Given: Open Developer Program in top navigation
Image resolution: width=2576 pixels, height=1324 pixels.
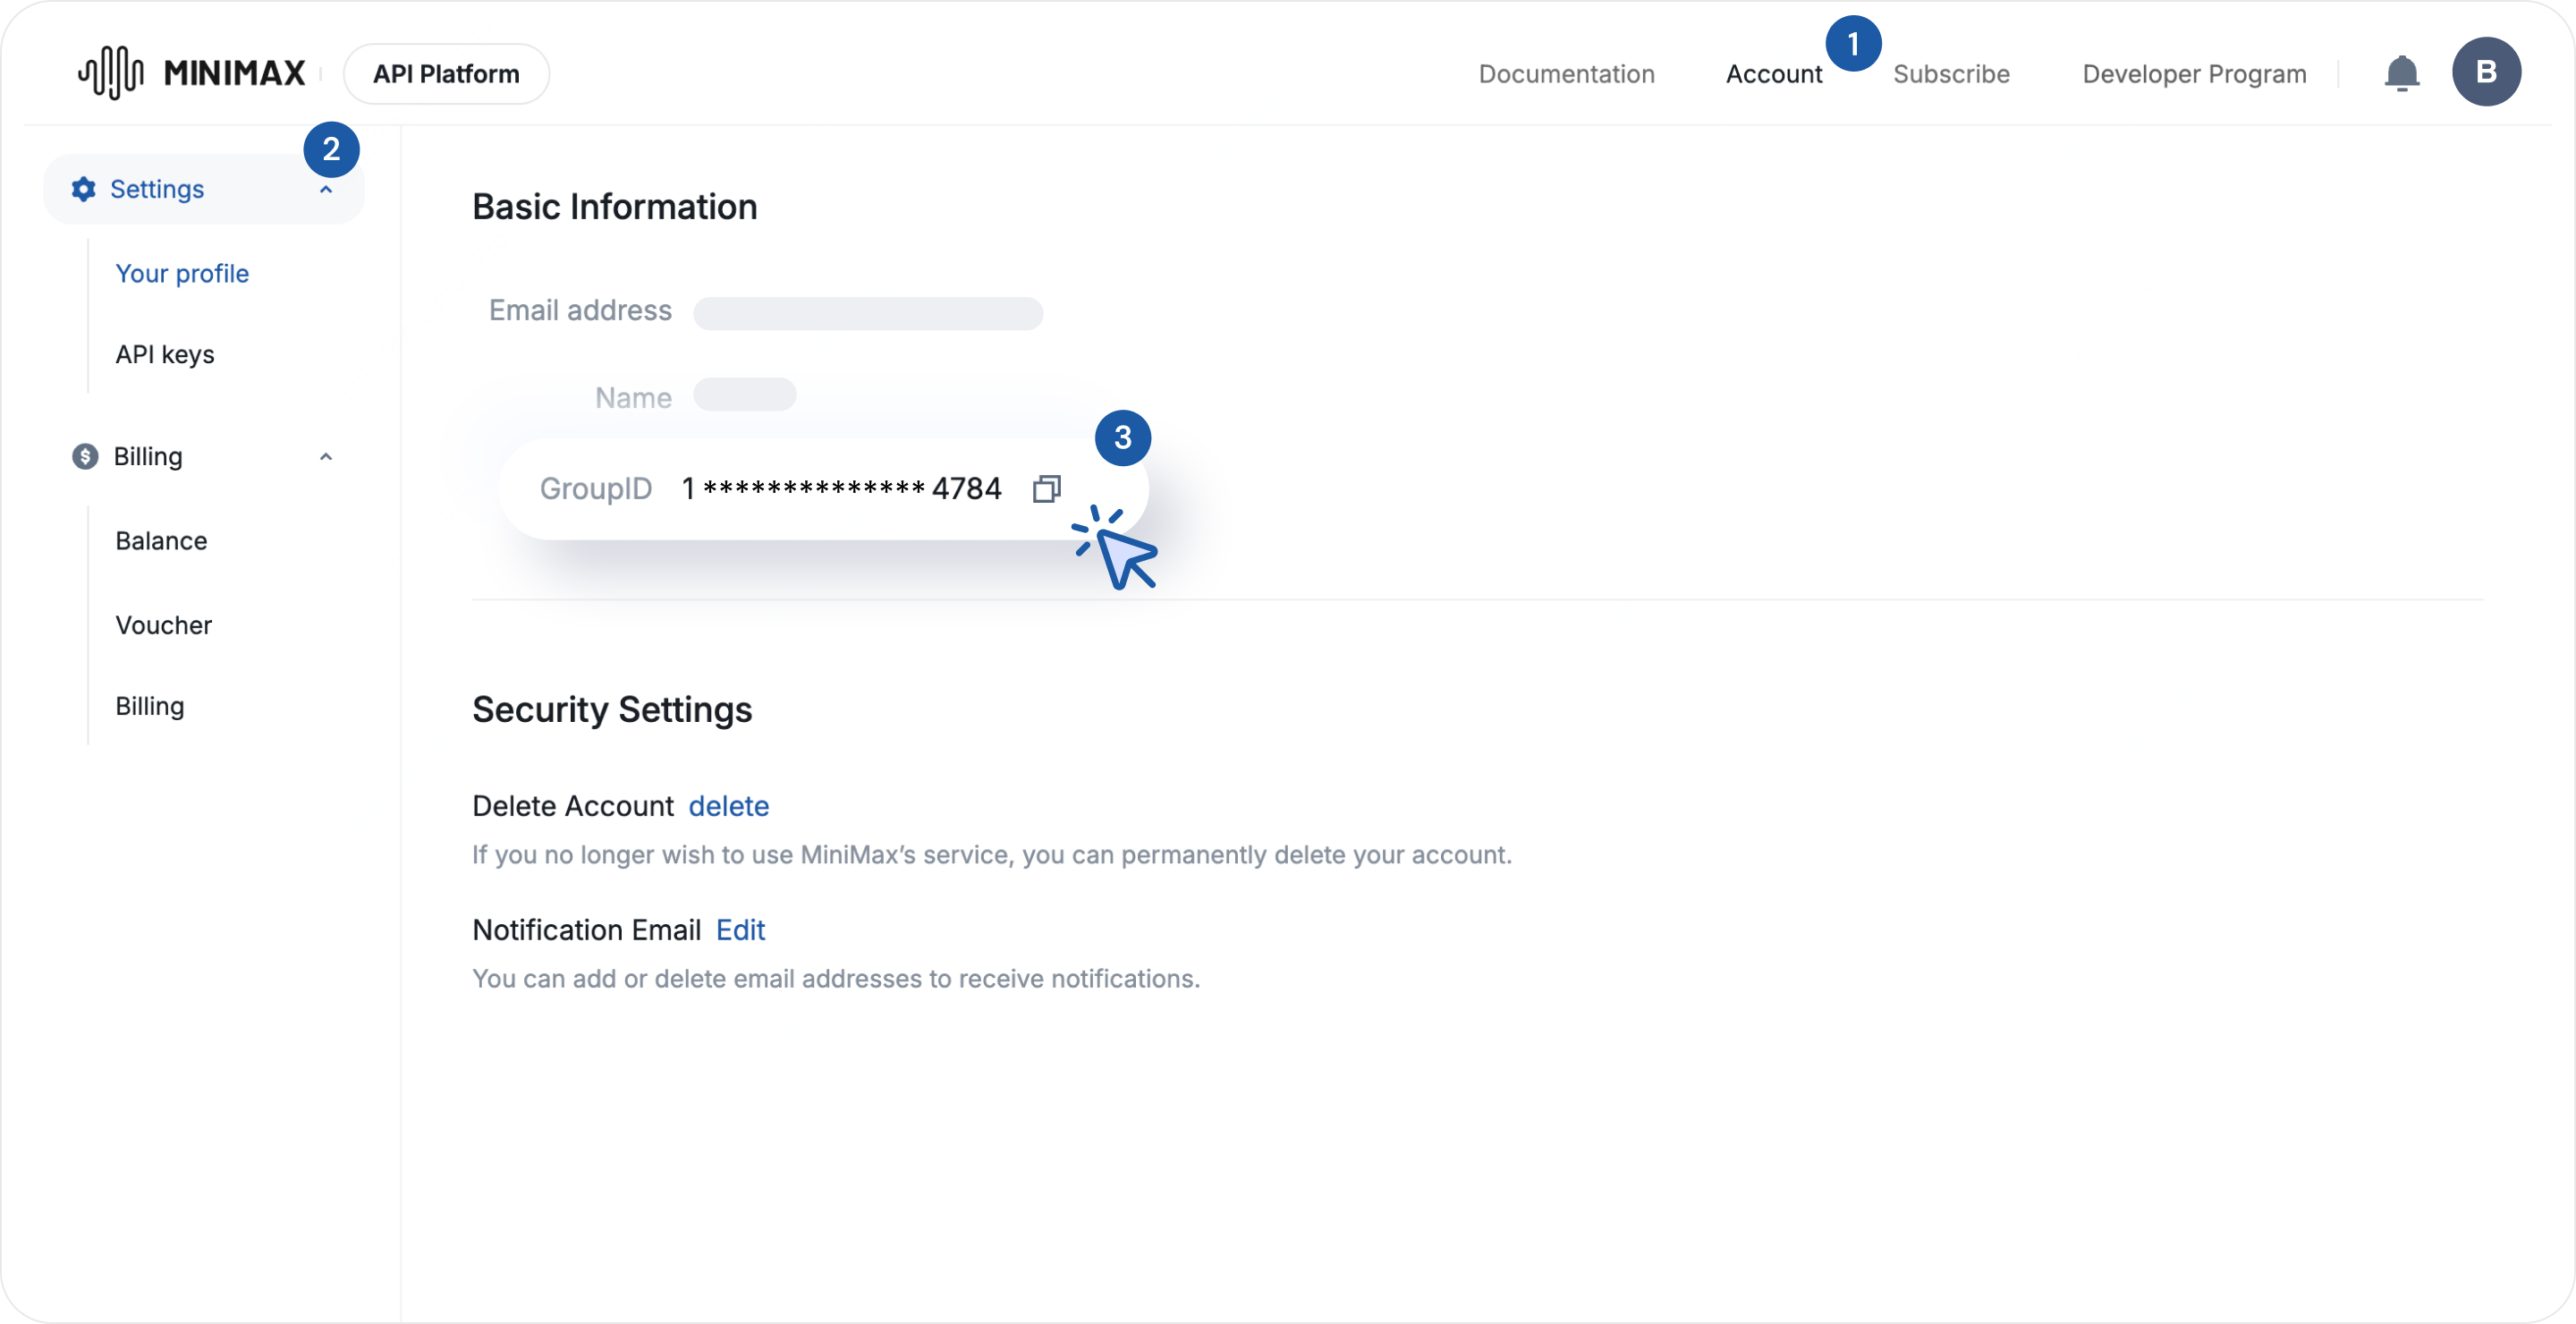Looking at the screenshot, I should click(x=2193, y=74).
